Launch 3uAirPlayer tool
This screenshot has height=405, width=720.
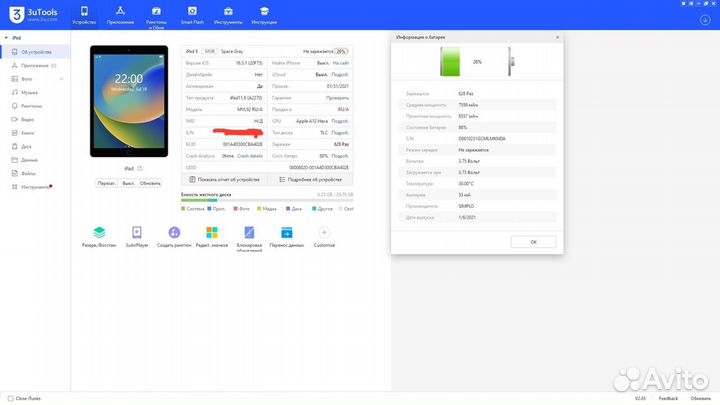click(137, 237)
